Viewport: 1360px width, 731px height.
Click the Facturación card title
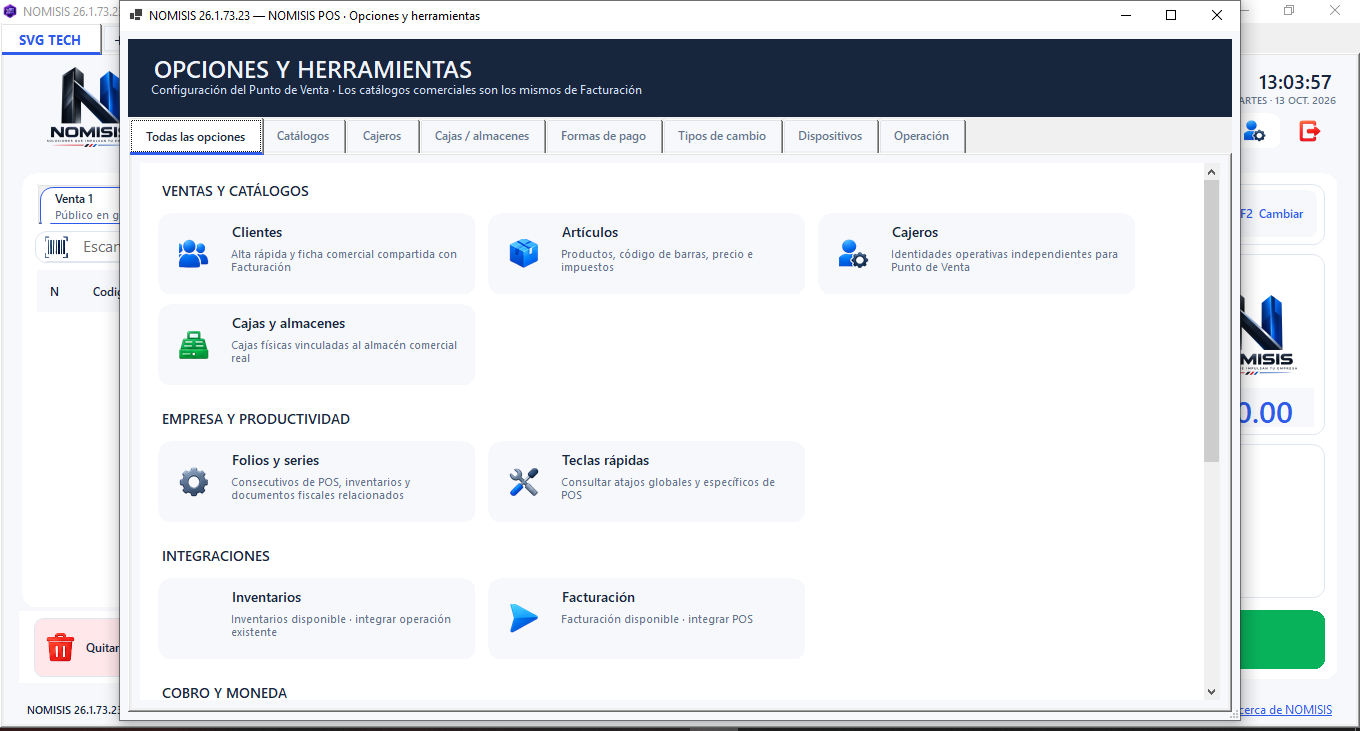point(598,597)
